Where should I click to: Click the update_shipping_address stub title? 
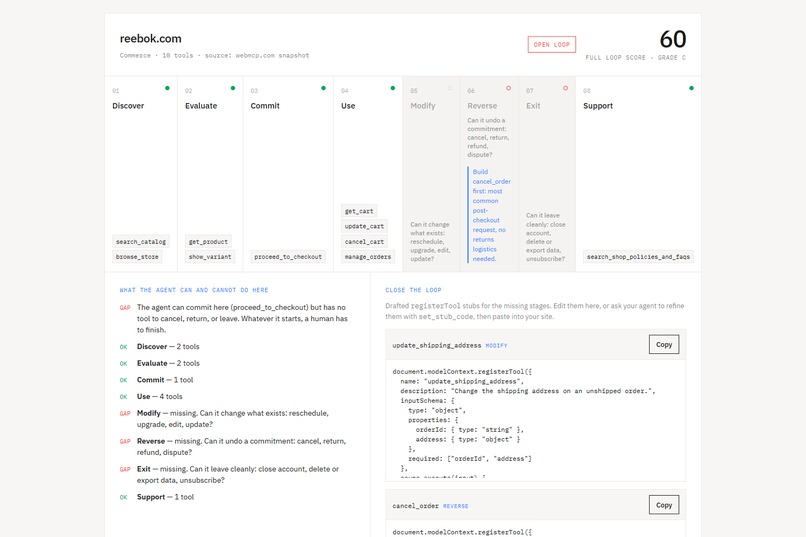click(x=436, y=345)
